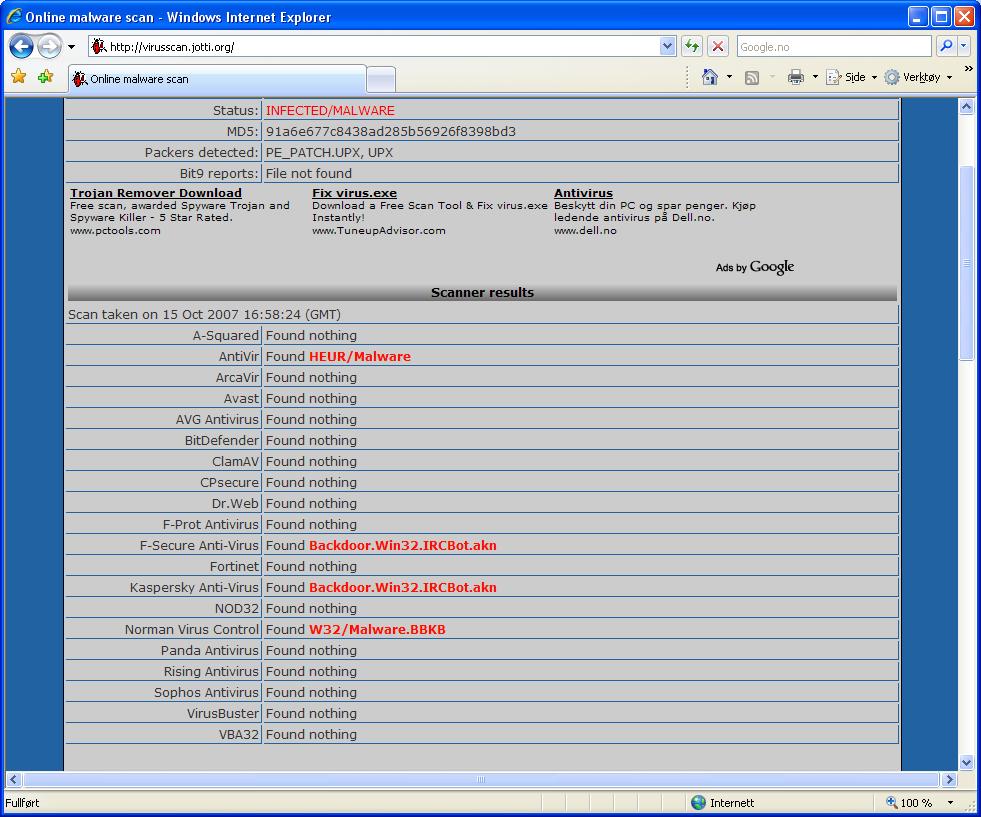
Task: Click the Ads by Google label
Action: pyautogui.click(x=755, y=267)
